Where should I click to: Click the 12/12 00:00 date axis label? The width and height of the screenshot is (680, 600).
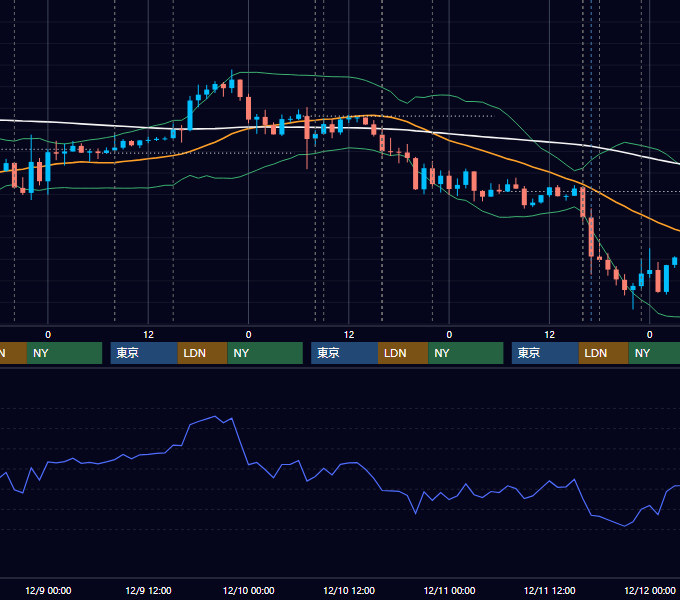[650, 590]
